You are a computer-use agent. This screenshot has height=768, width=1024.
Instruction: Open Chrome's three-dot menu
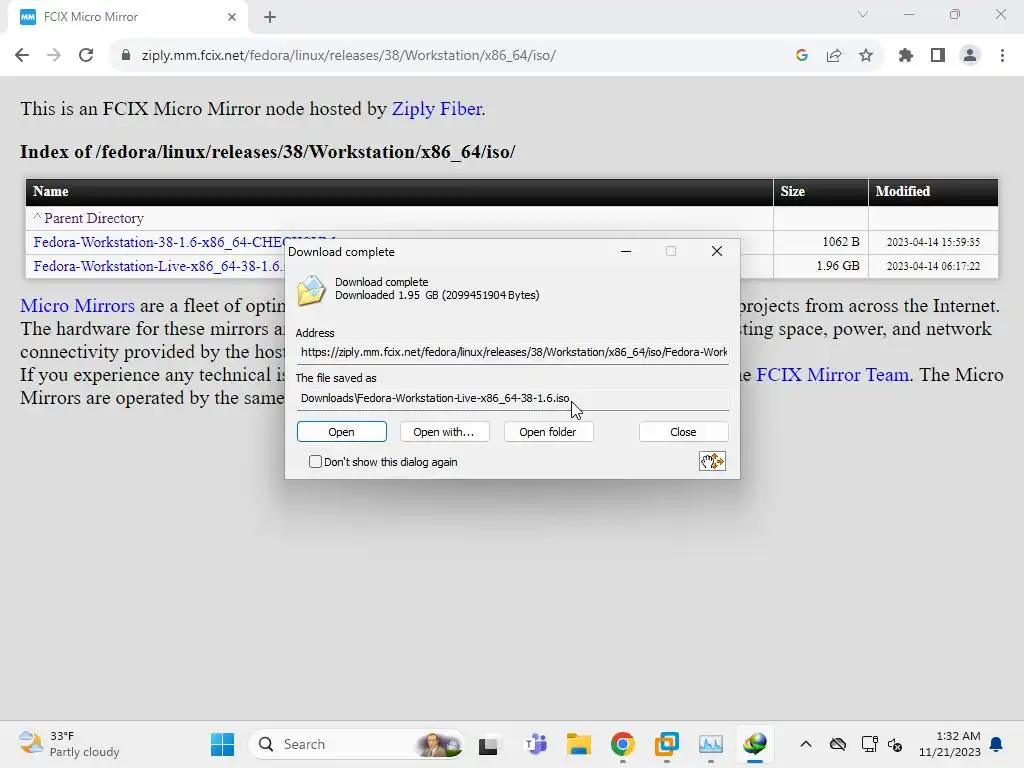[x=1002, y=56]
